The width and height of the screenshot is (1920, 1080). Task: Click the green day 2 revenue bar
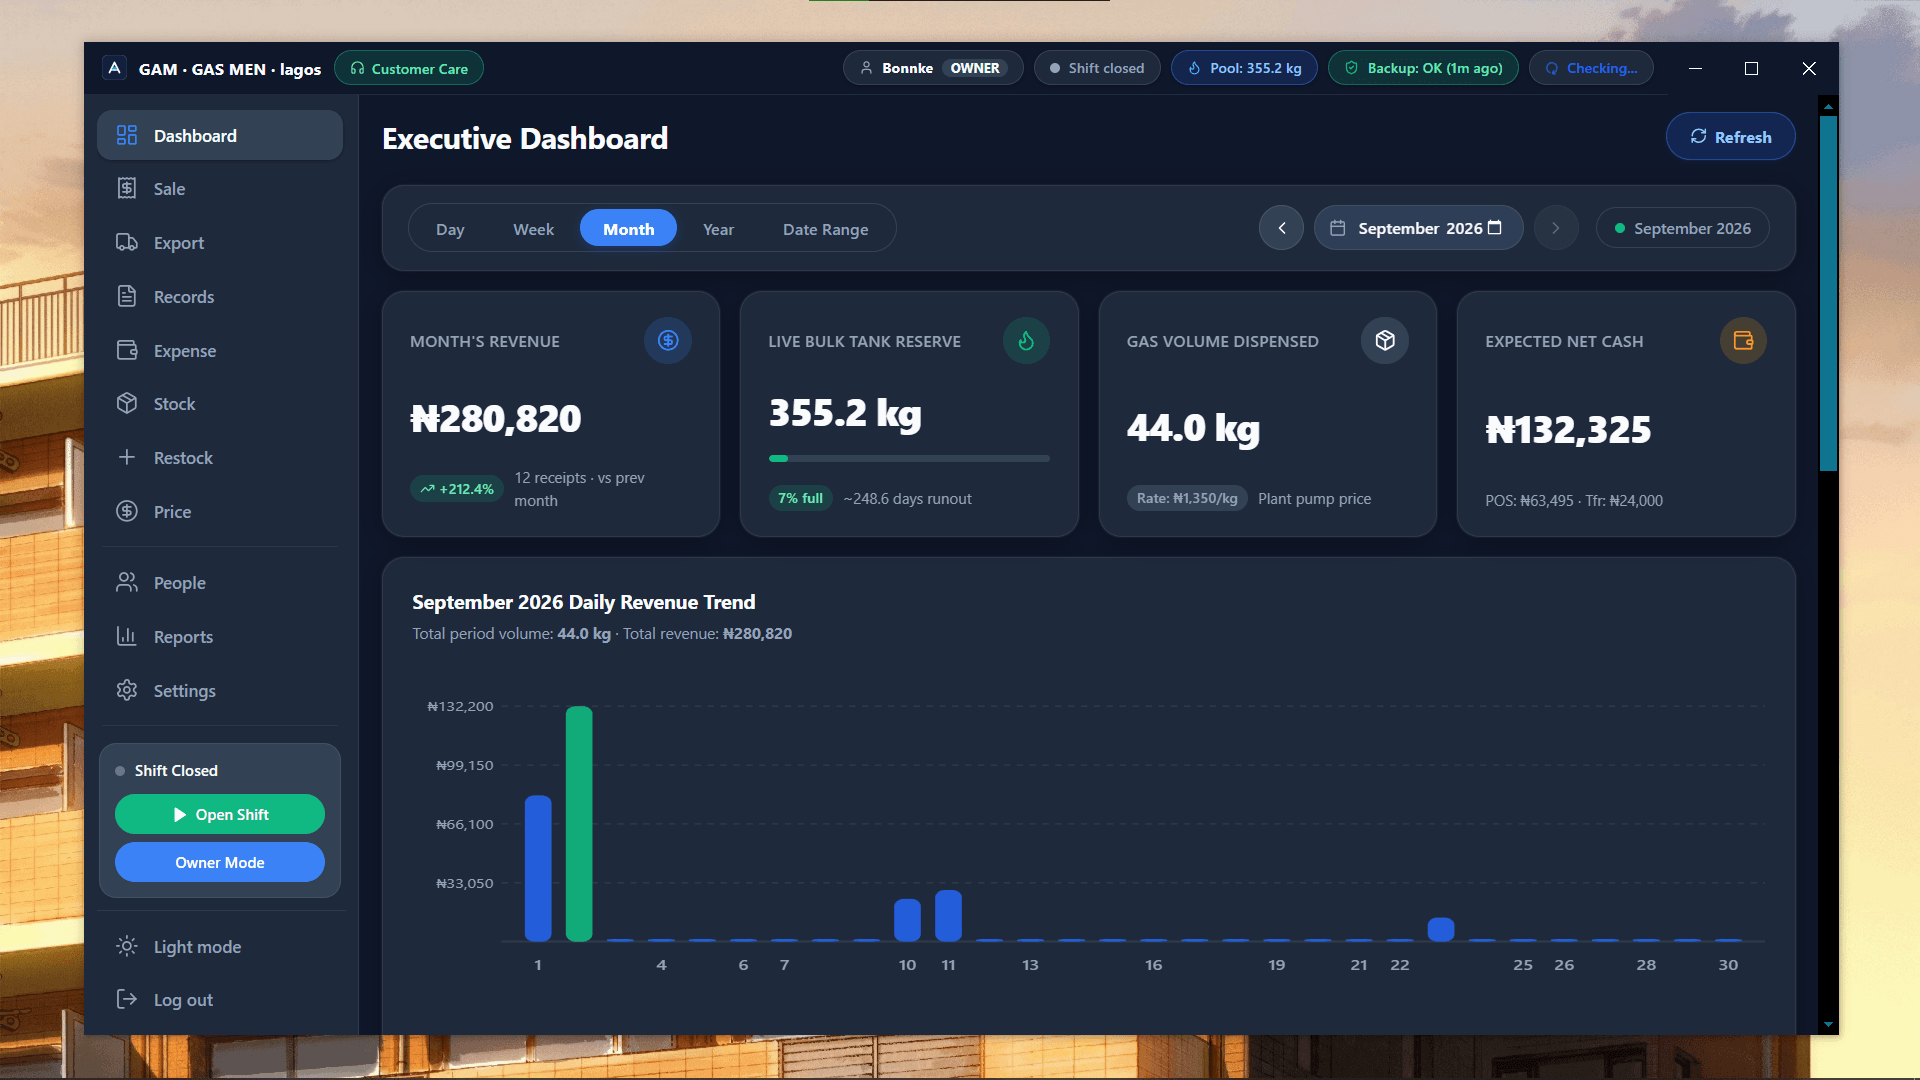(579, 824)
